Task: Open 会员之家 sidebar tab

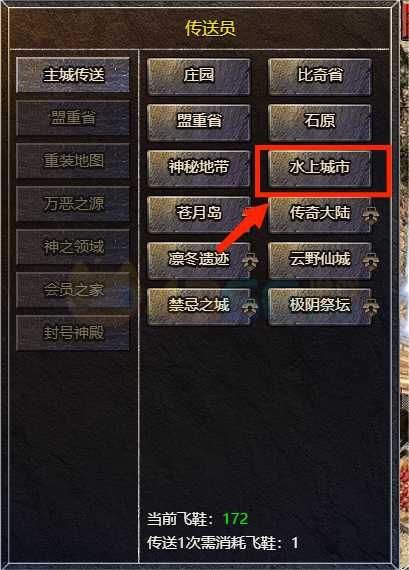Action: (73, 290)
